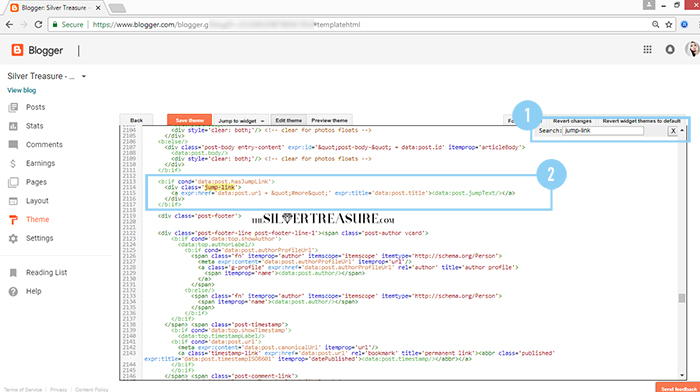Image resolution: width=700 pixels, height=392 pixels.
Task: Open the Earnings dollar icon
Action: (13, 163)
